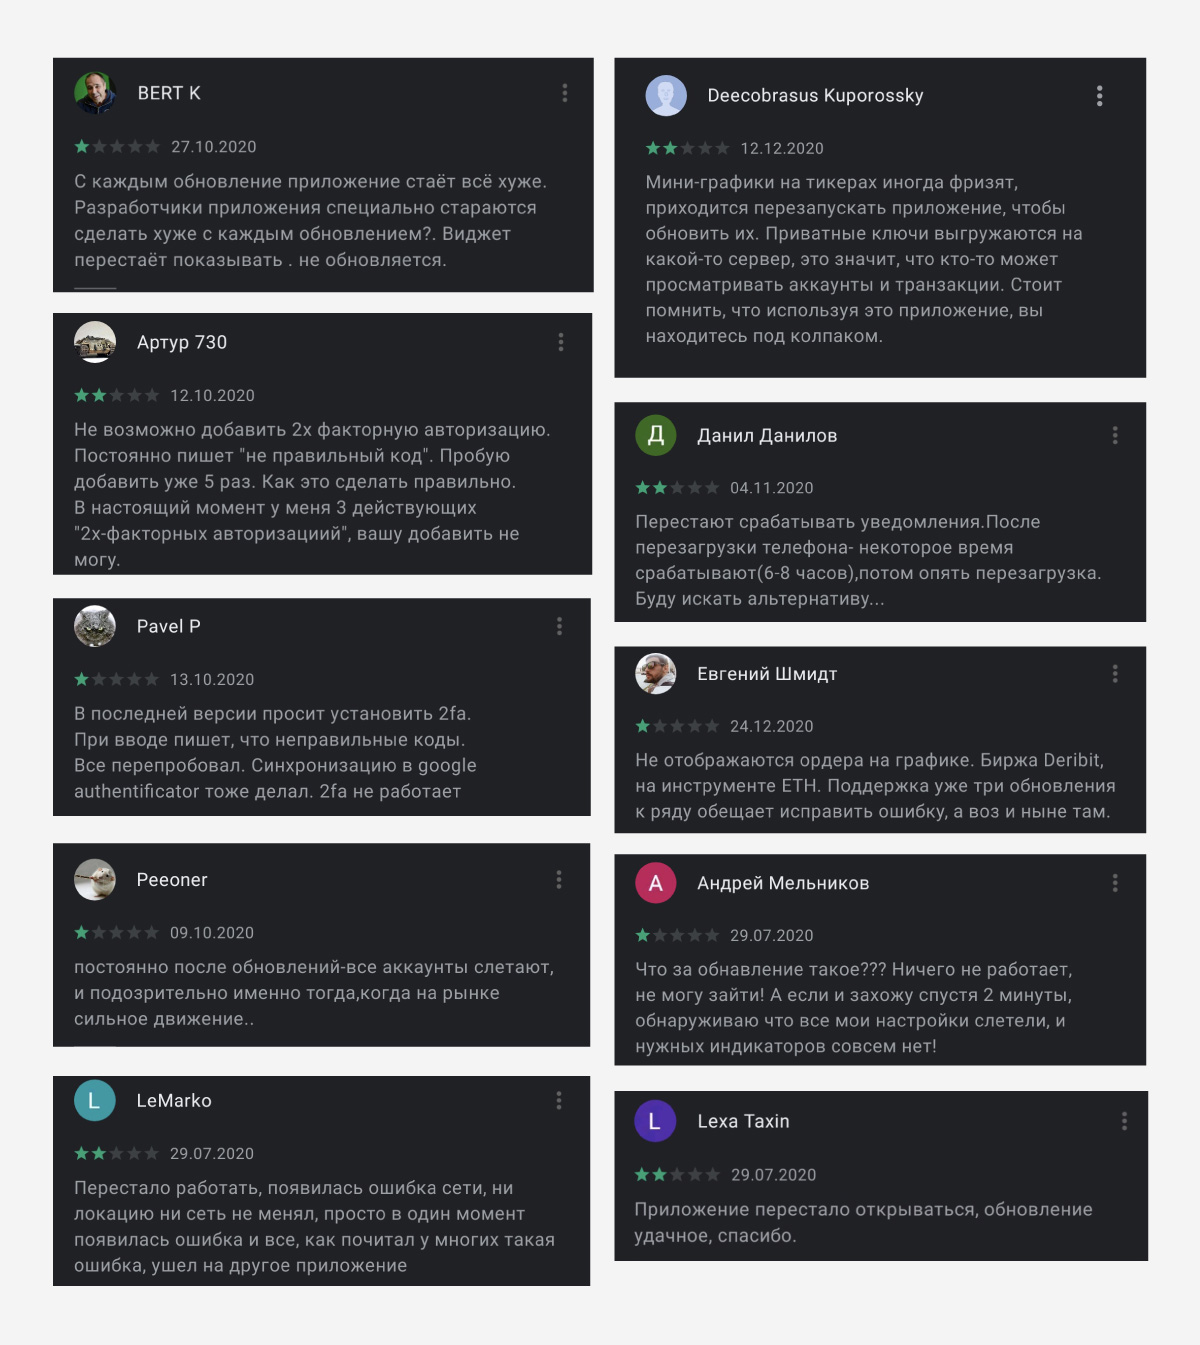Click BERT K's profile avatar
The image size is (1200, 1345).
(95, 93)
